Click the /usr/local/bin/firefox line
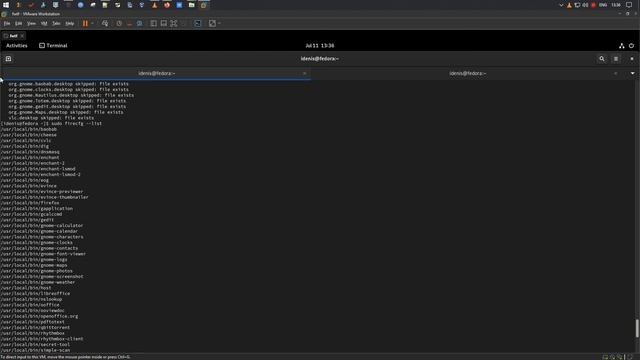640x360 pixels. point(30,203)
